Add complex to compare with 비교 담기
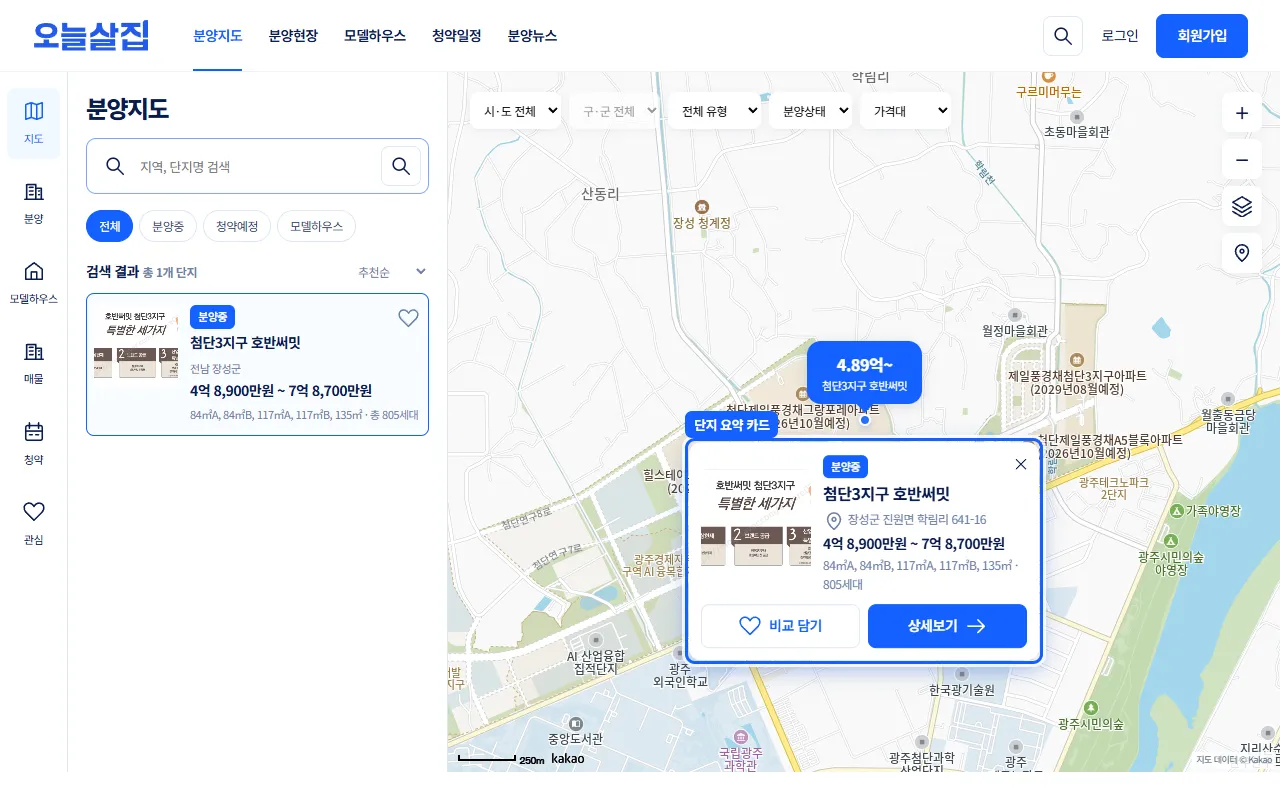The height and width of the screenshot is (800, 1280). point(780,626)
